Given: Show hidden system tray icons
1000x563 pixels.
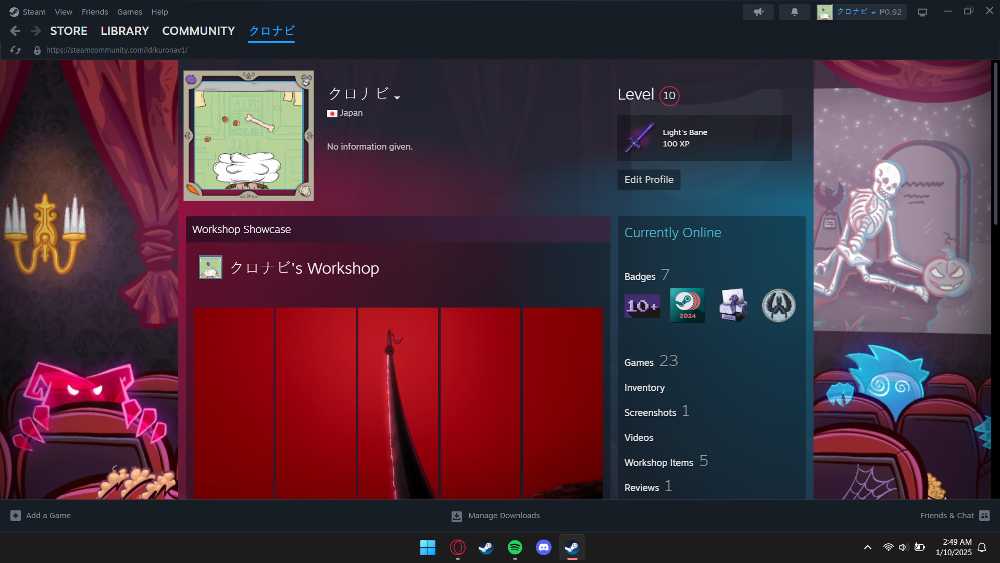Looking at the screenshot, I should tap(867, 547).
